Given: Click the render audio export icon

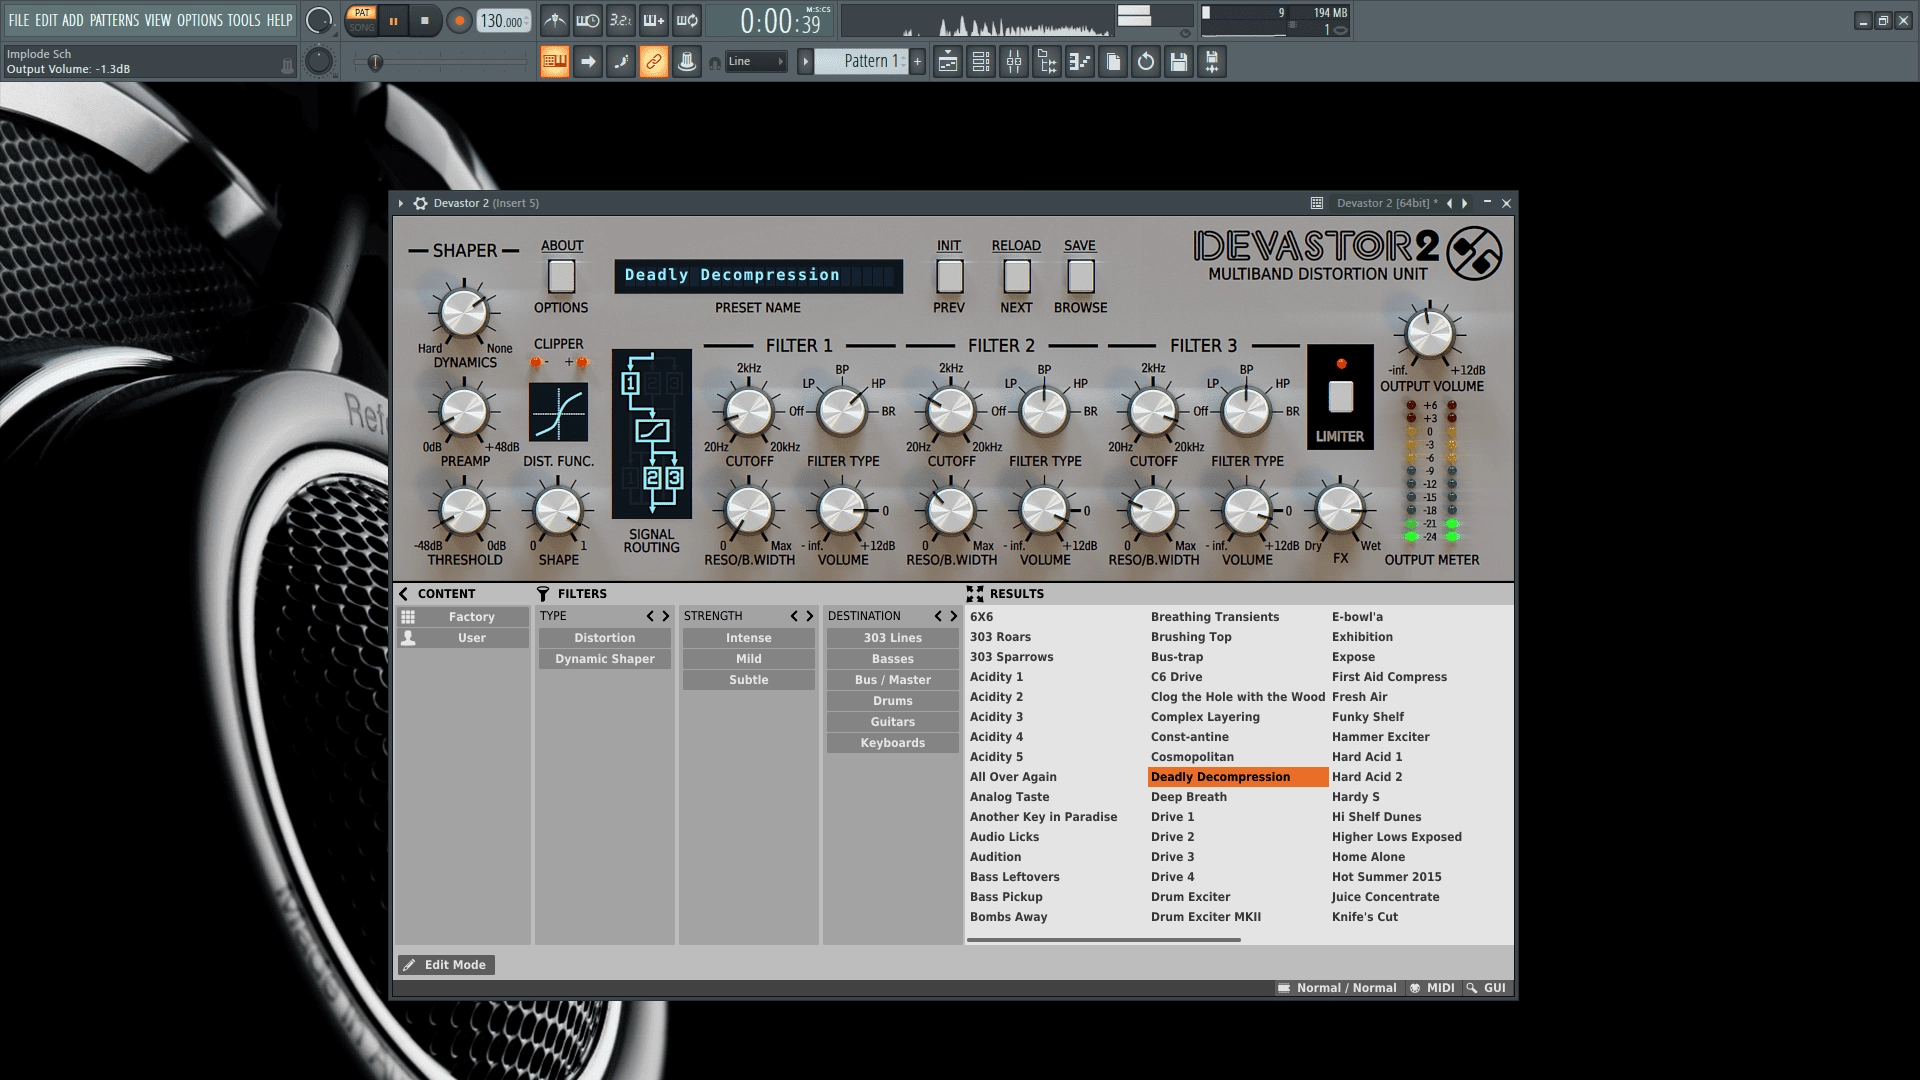Looking at the screenshot, I should click(x=1212, y=62).
